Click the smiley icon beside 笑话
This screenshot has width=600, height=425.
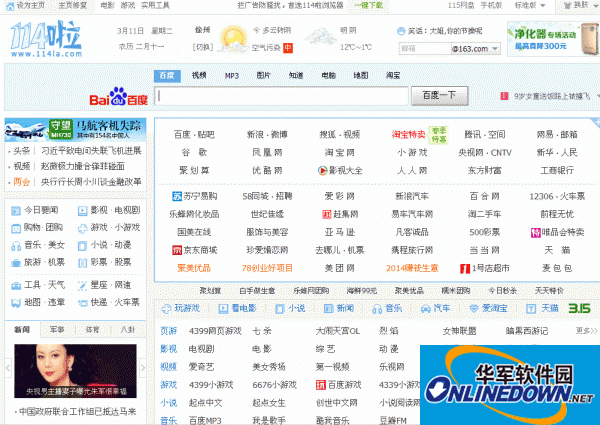[401, 31]
